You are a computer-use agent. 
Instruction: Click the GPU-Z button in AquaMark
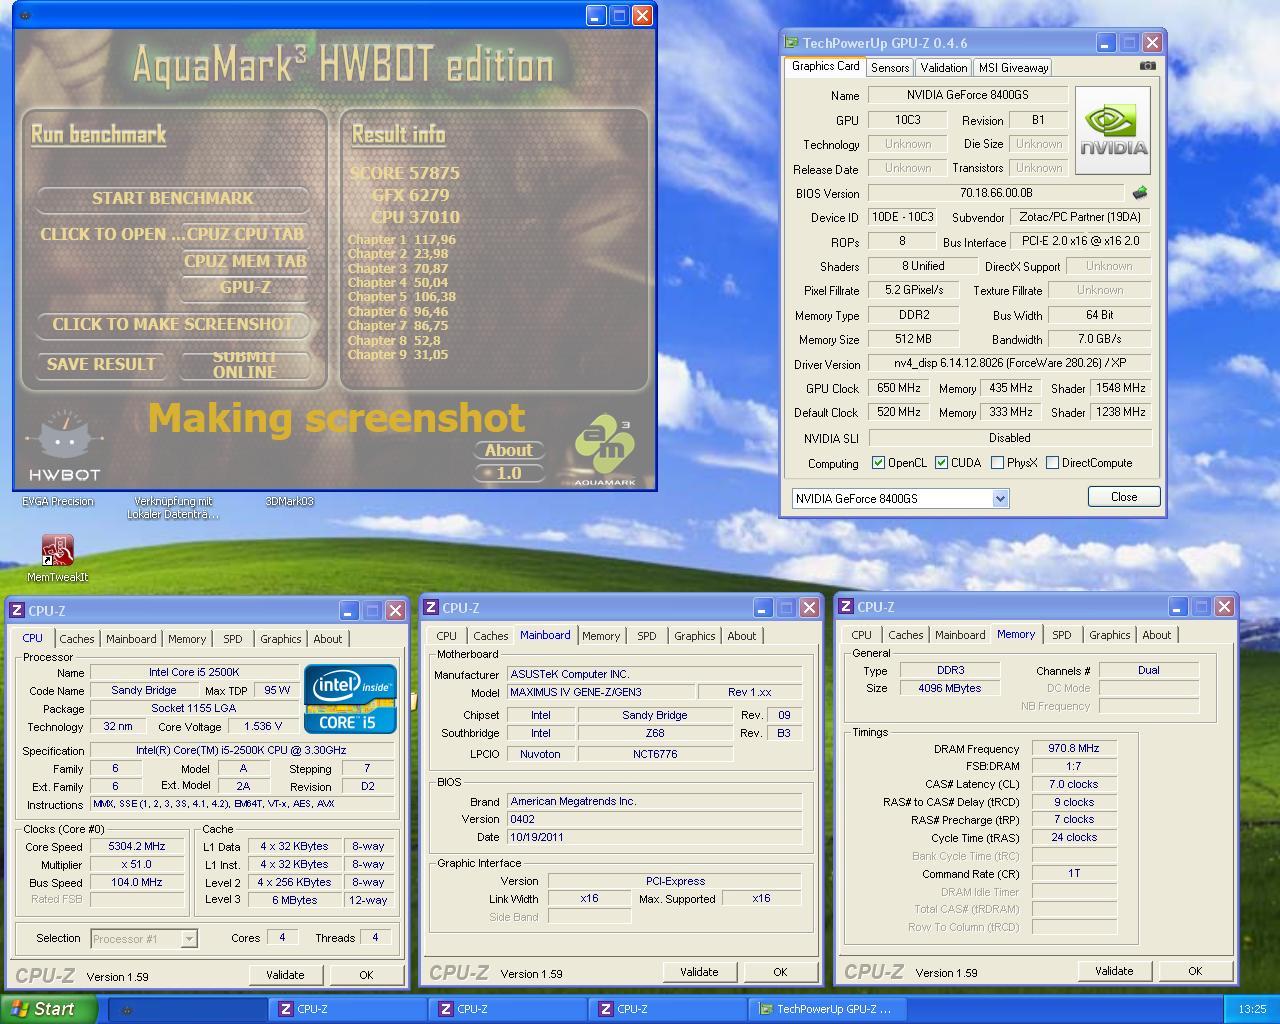click(244, 288)
